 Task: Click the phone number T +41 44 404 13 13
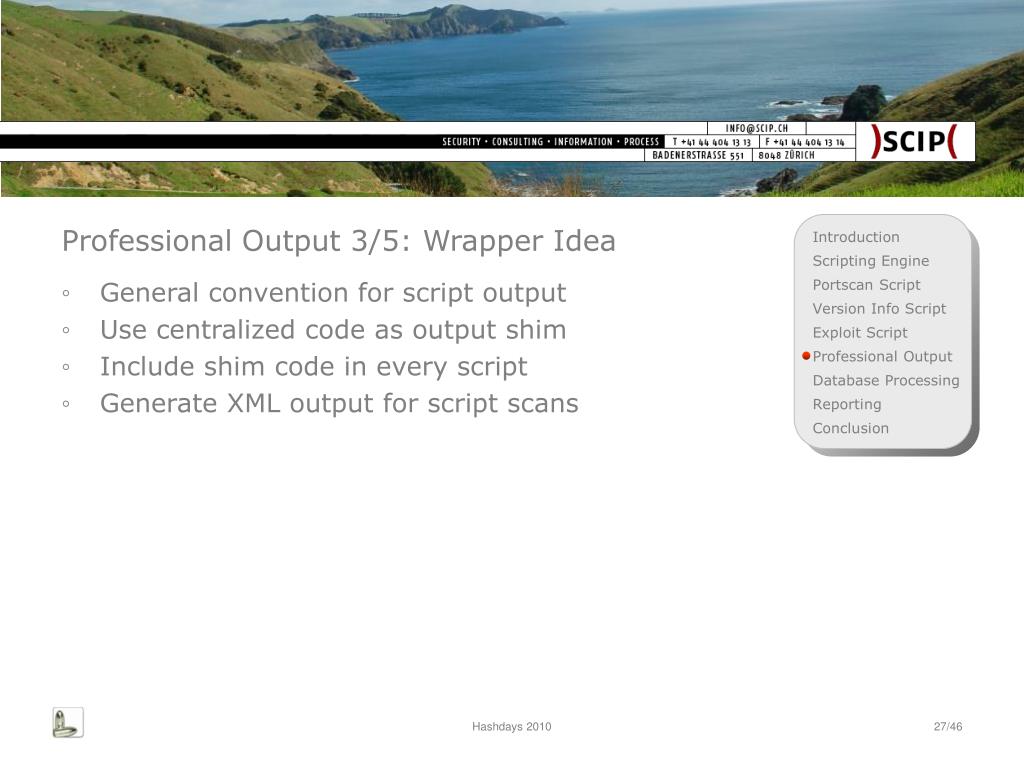click(712, 142)
